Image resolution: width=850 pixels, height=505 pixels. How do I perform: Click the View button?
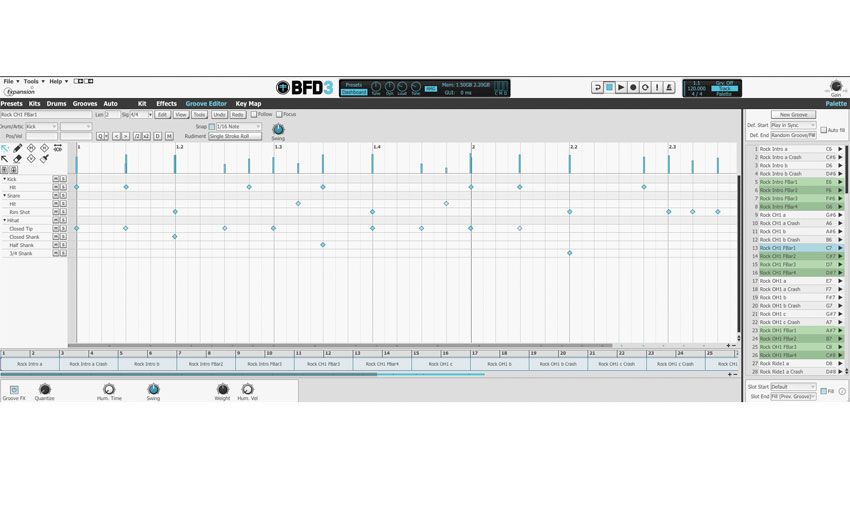pyautogui.click(x=181, y=115)
